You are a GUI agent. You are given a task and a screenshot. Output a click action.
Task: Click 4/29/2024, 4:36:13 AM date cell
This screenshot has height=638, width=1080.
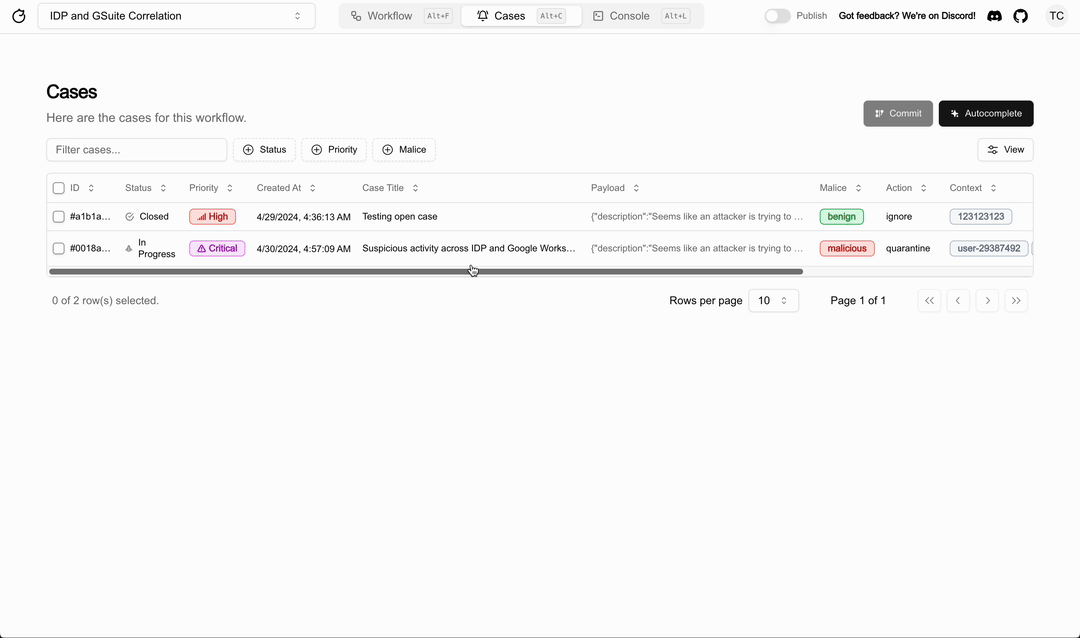point(304,216)
